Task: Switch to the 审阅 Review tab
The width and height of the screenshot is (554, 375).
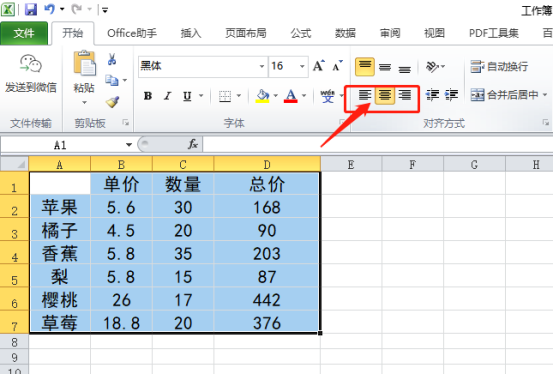Action: (x=390, y=33)
